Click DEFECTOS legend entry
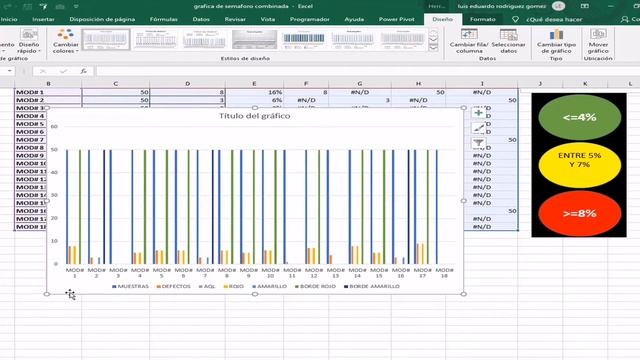 coord(174,286)
